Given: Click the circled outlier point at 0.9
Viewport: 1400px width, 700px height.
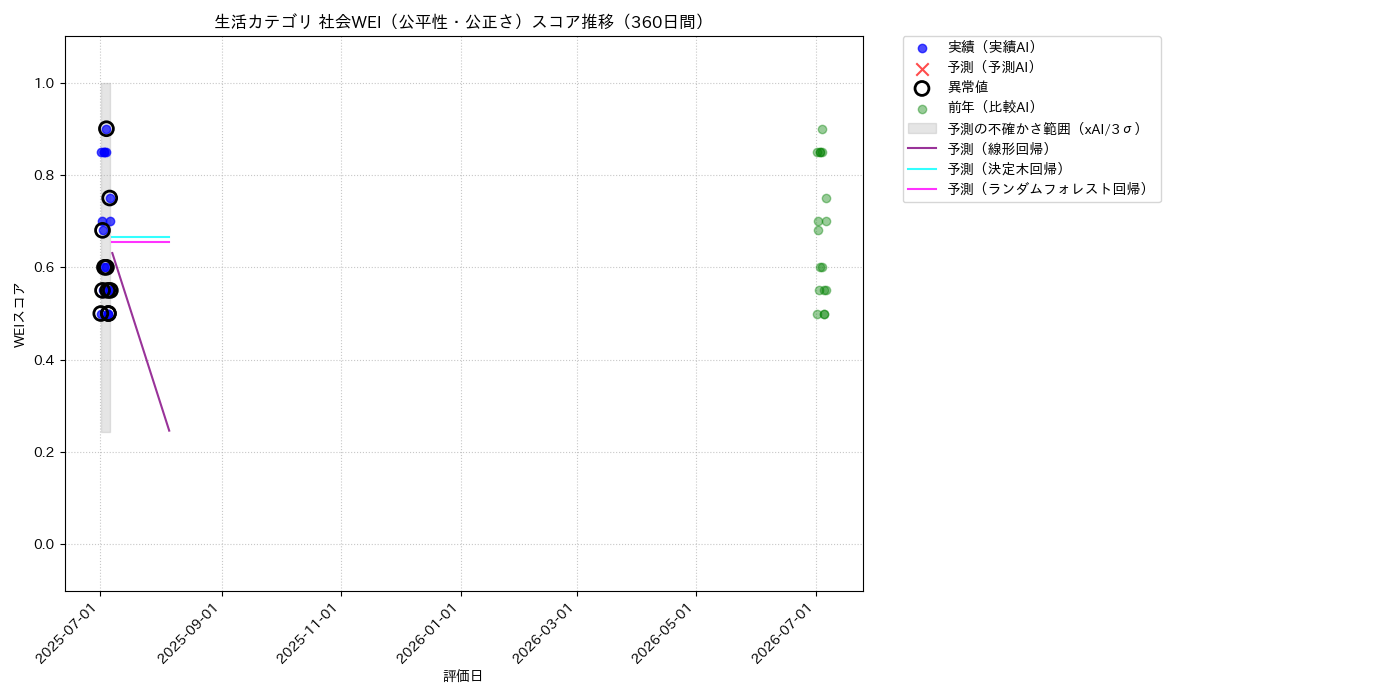Looking at the screenshot, I should point(106,129).
